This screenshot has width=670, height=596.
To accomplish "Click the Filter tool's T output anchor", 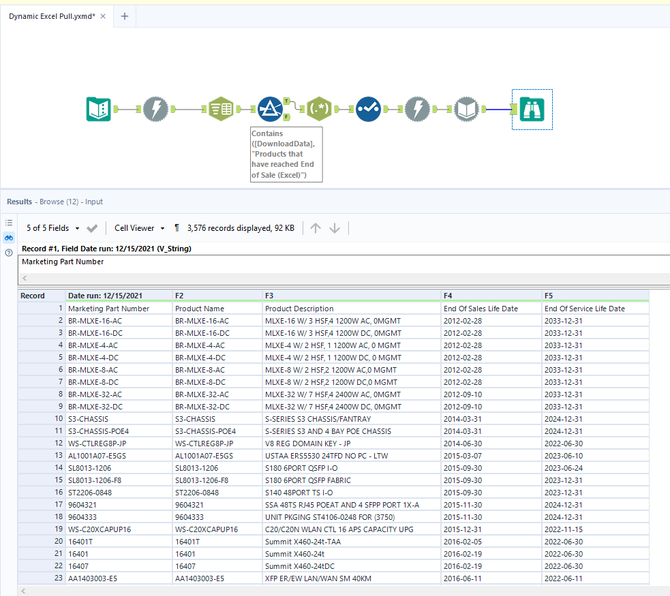I will (x=287, y=101).
